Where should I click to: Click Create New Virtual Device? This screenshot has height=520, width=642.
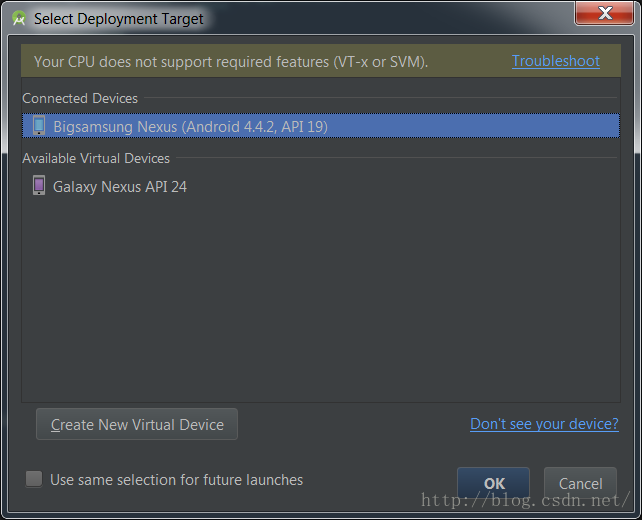click(137, 424)
